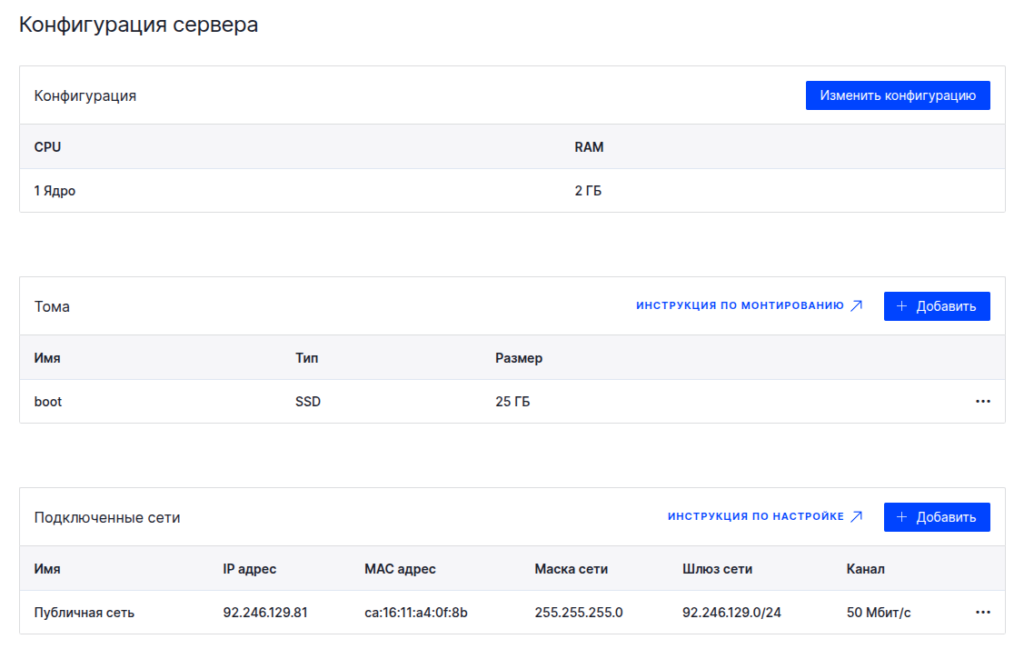The image size is (1024, 659).
Task: Select the subnet mask 255.255.255.0
Action: (x=578, y=612)
